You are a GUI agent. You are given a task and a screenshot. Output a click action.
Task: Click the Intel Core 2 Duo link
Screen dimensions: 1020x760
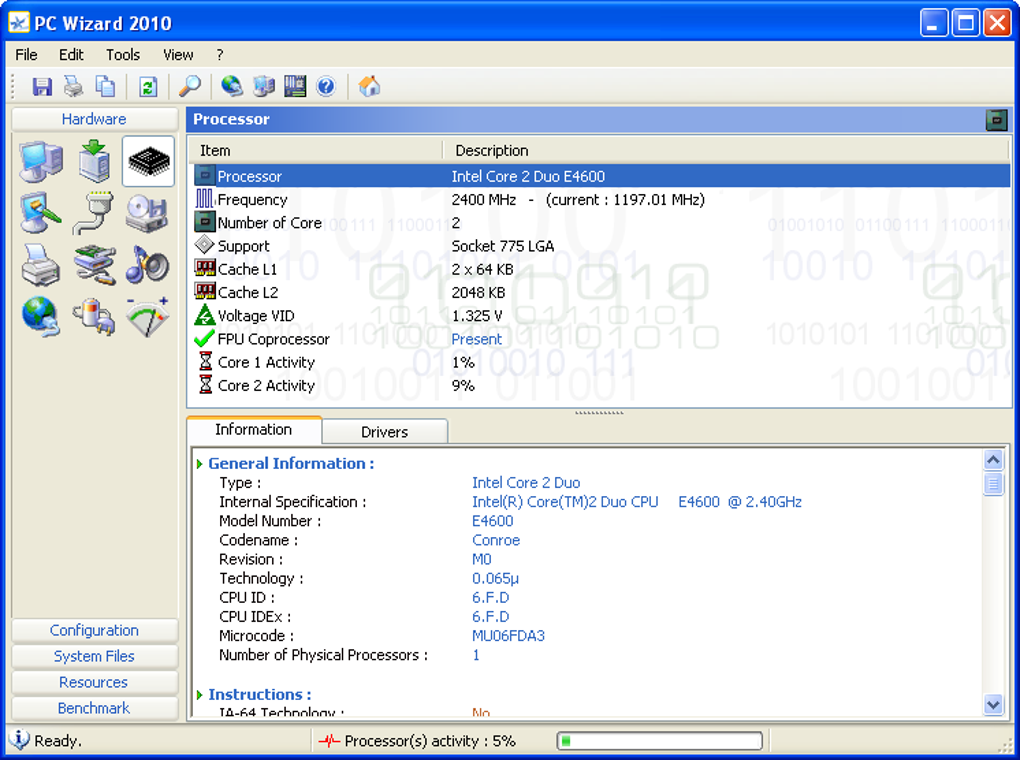[526, 482]
